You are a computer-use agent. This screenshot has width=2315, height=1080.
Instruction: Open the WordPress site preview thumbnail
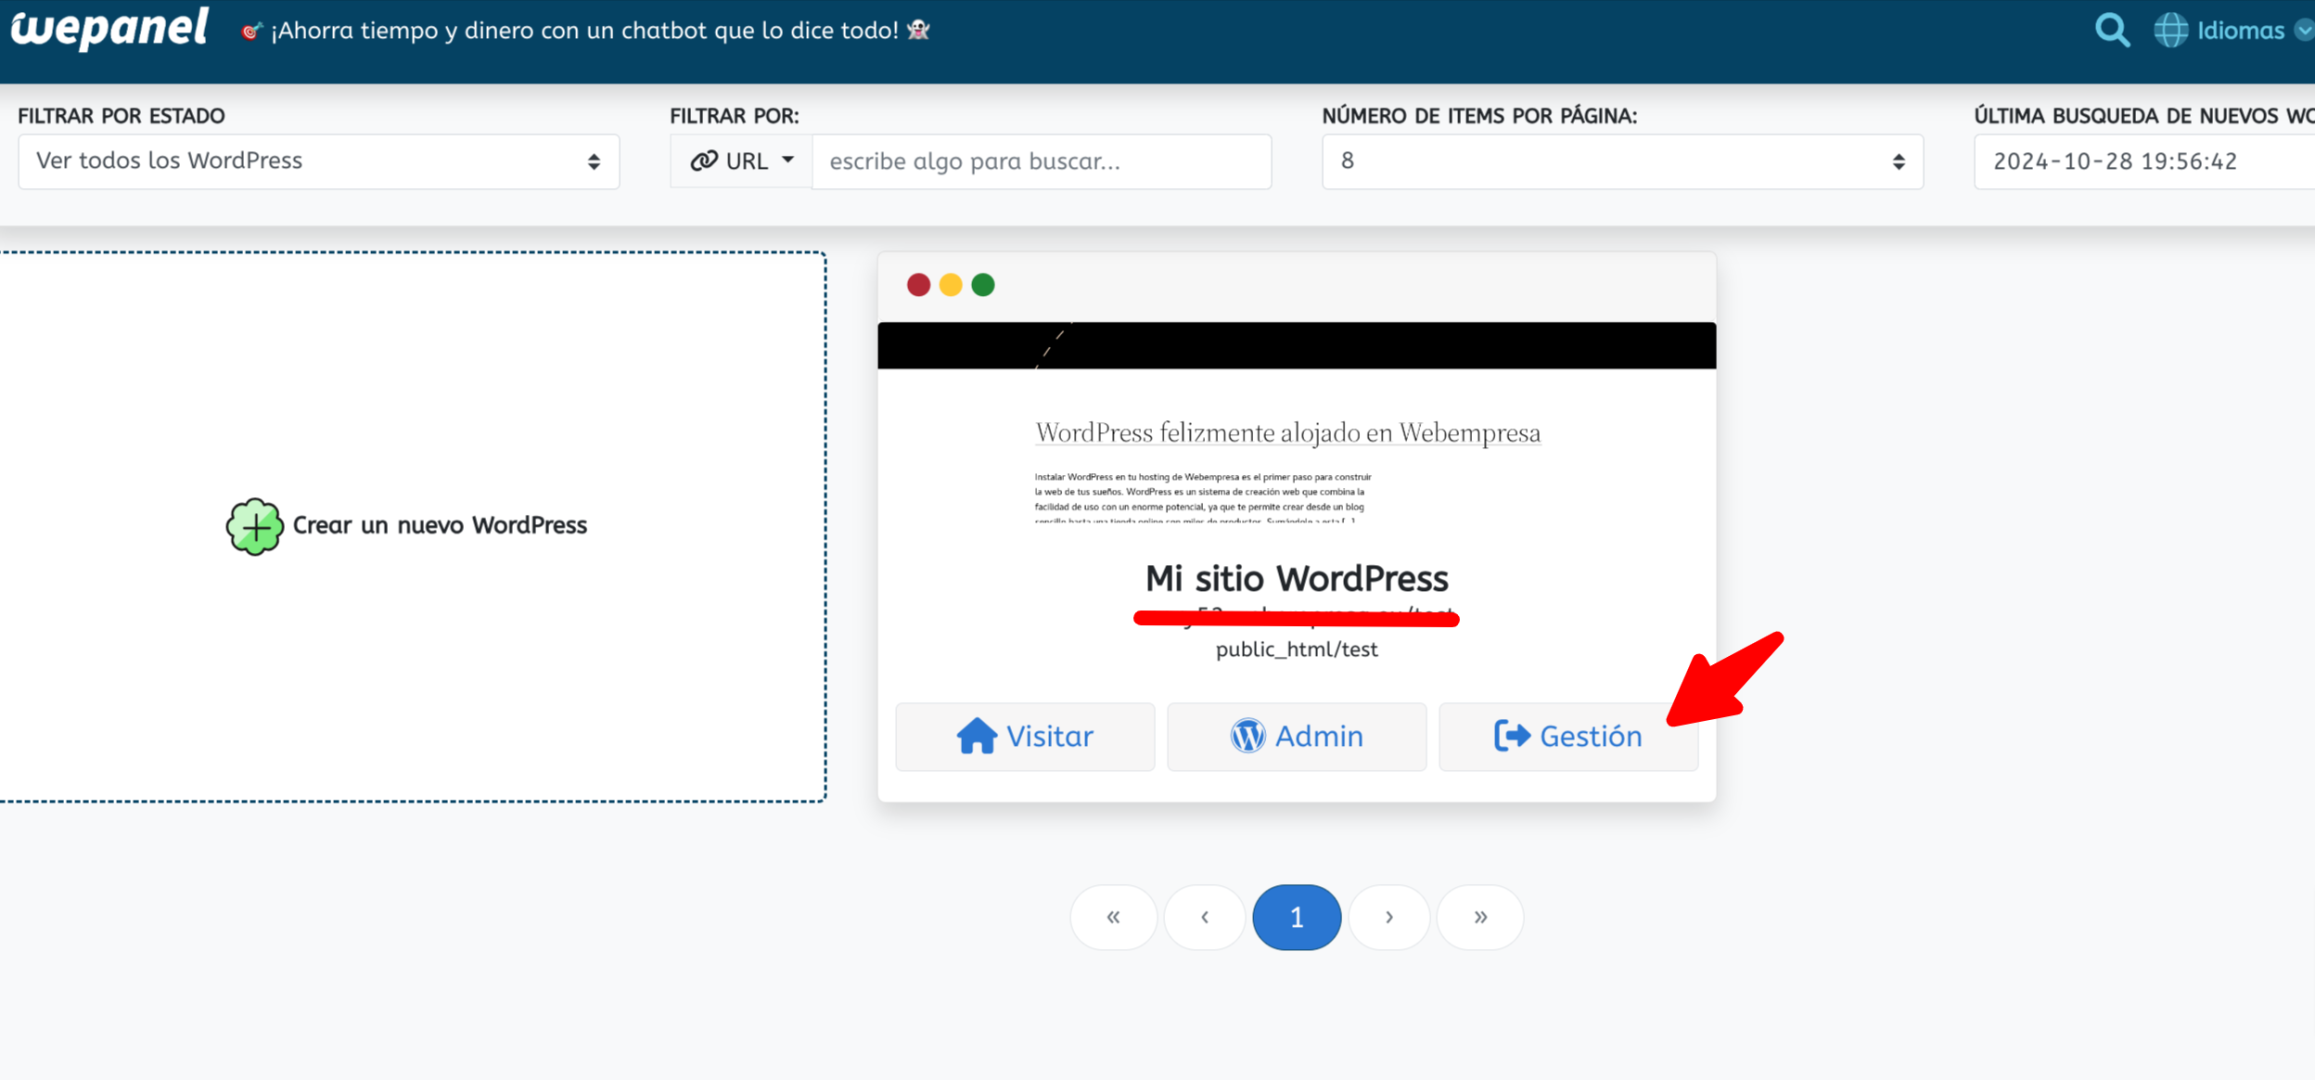1297,424
